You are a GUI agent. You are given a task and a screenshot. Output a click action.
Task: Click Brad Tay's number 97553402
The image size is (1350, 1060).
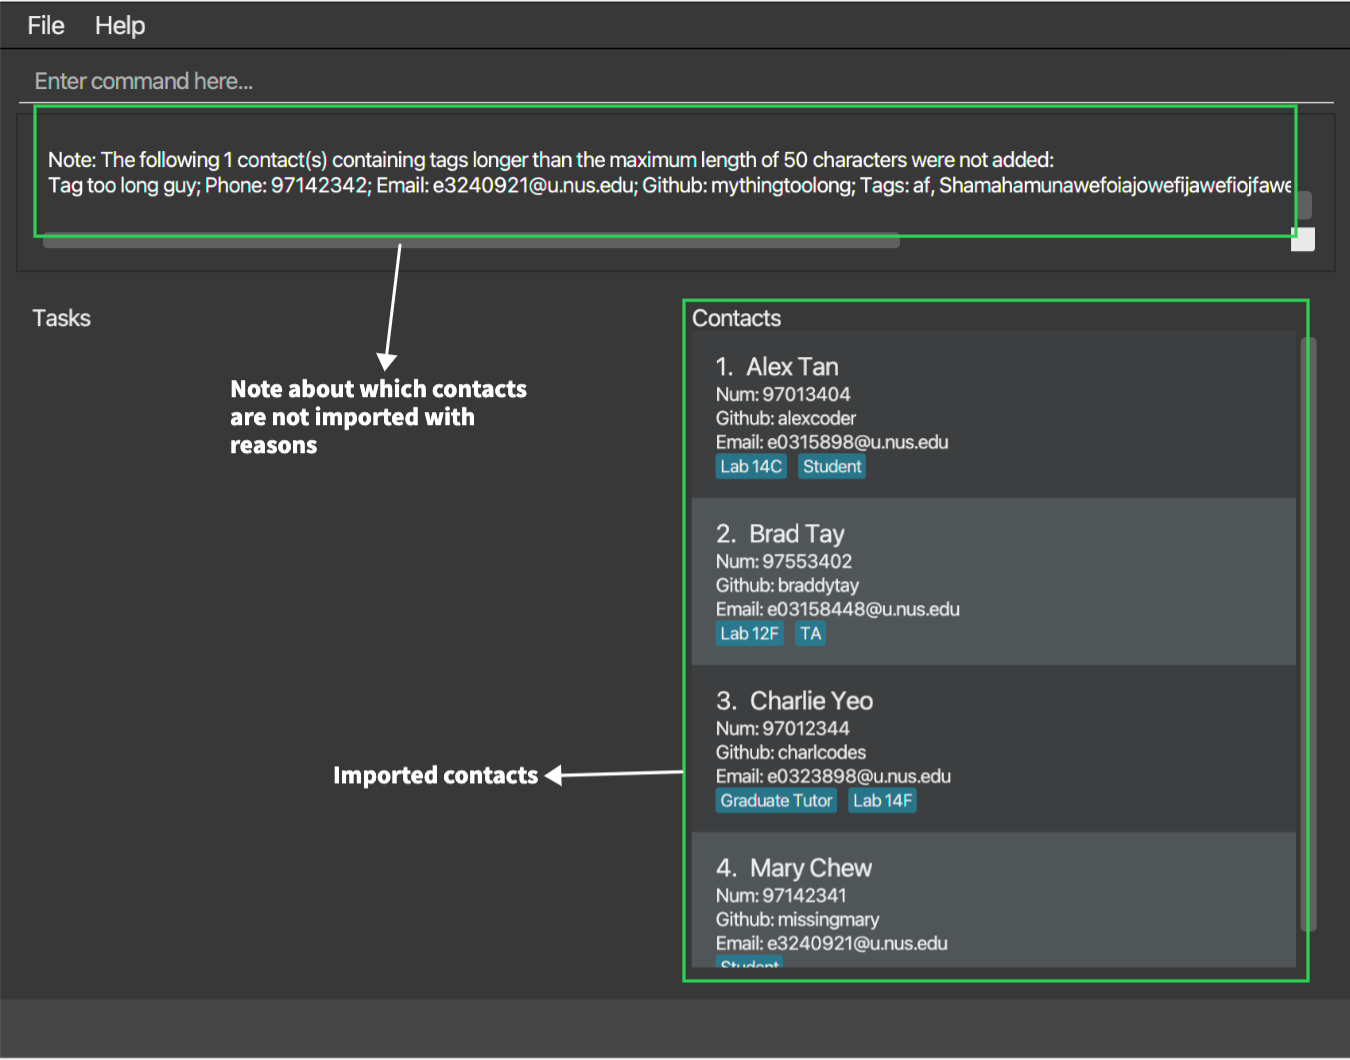click(x=784, y=561)
